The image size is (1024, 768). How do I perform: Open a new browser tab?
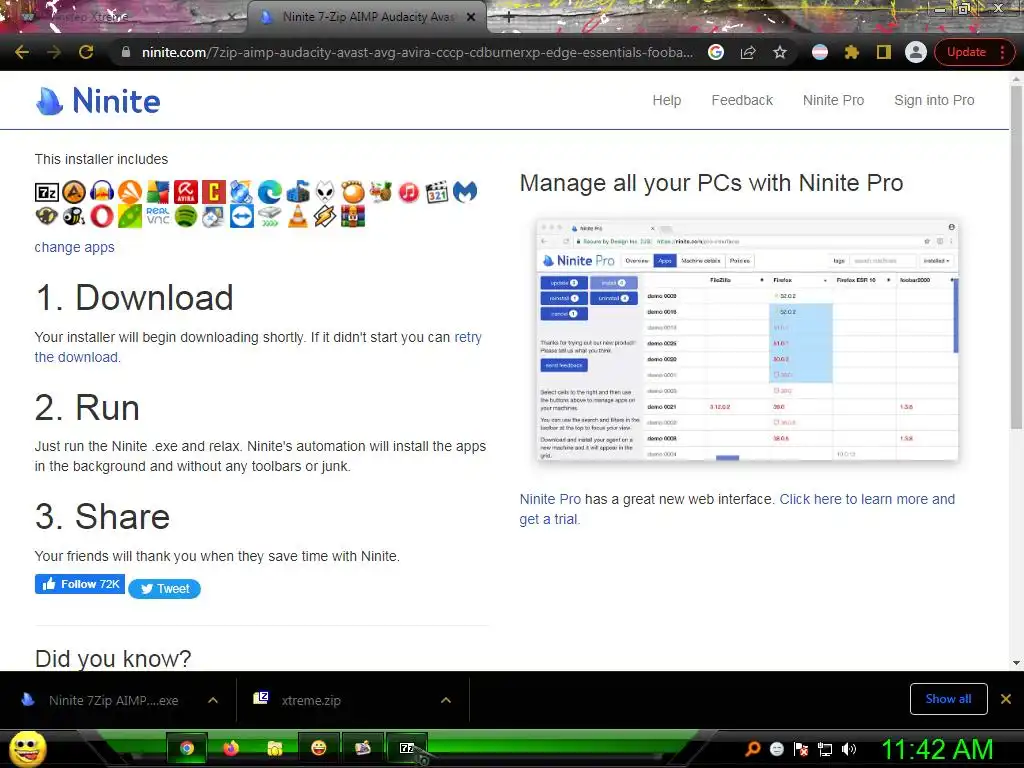tap(509, 17)
